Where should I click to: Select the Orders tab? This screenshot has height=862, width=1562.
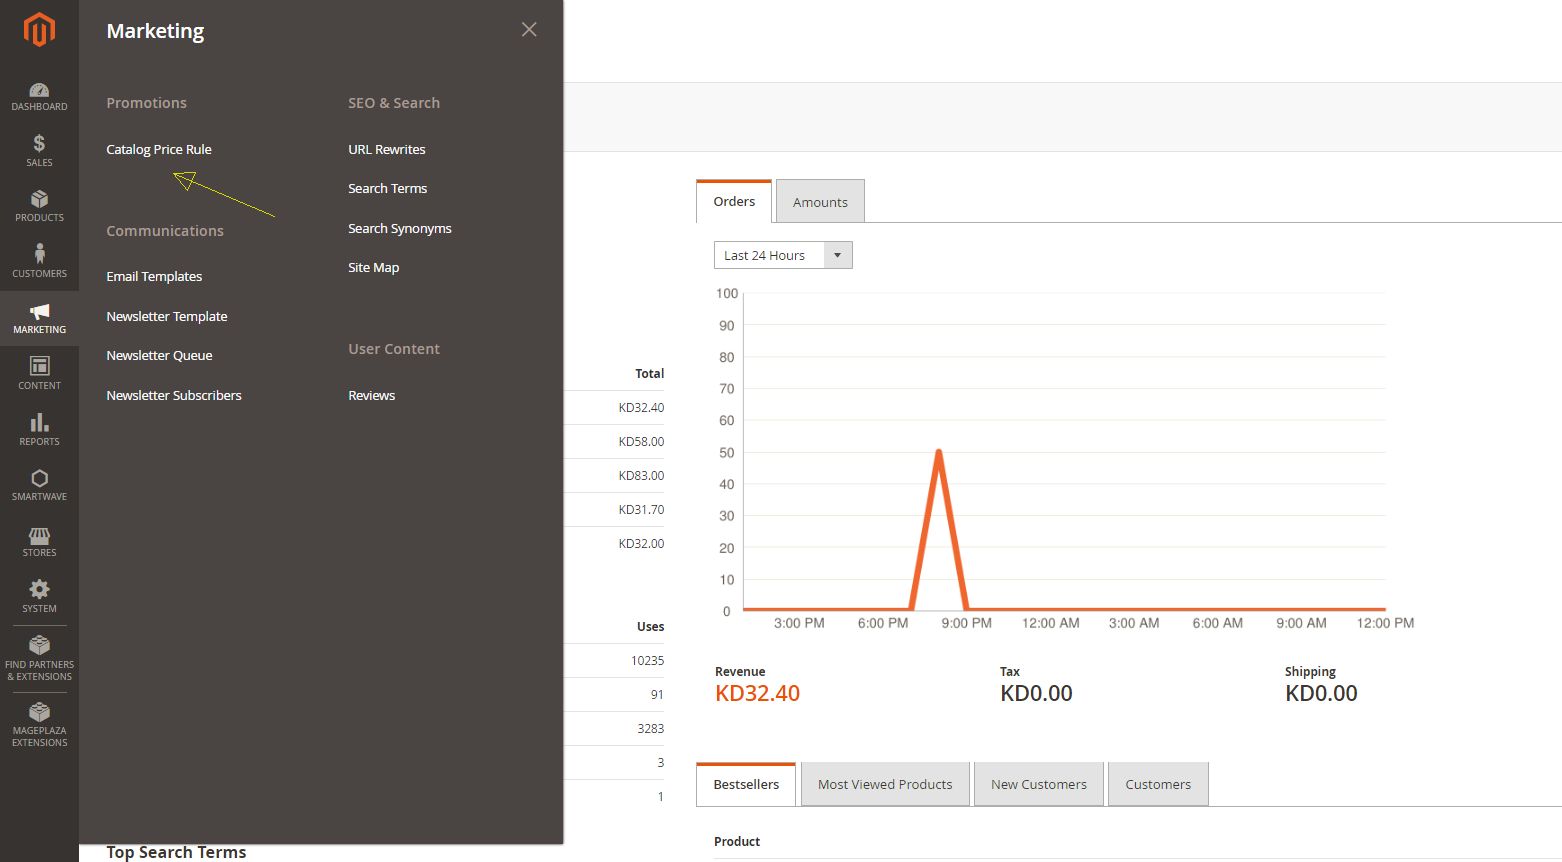coord(733,200)
